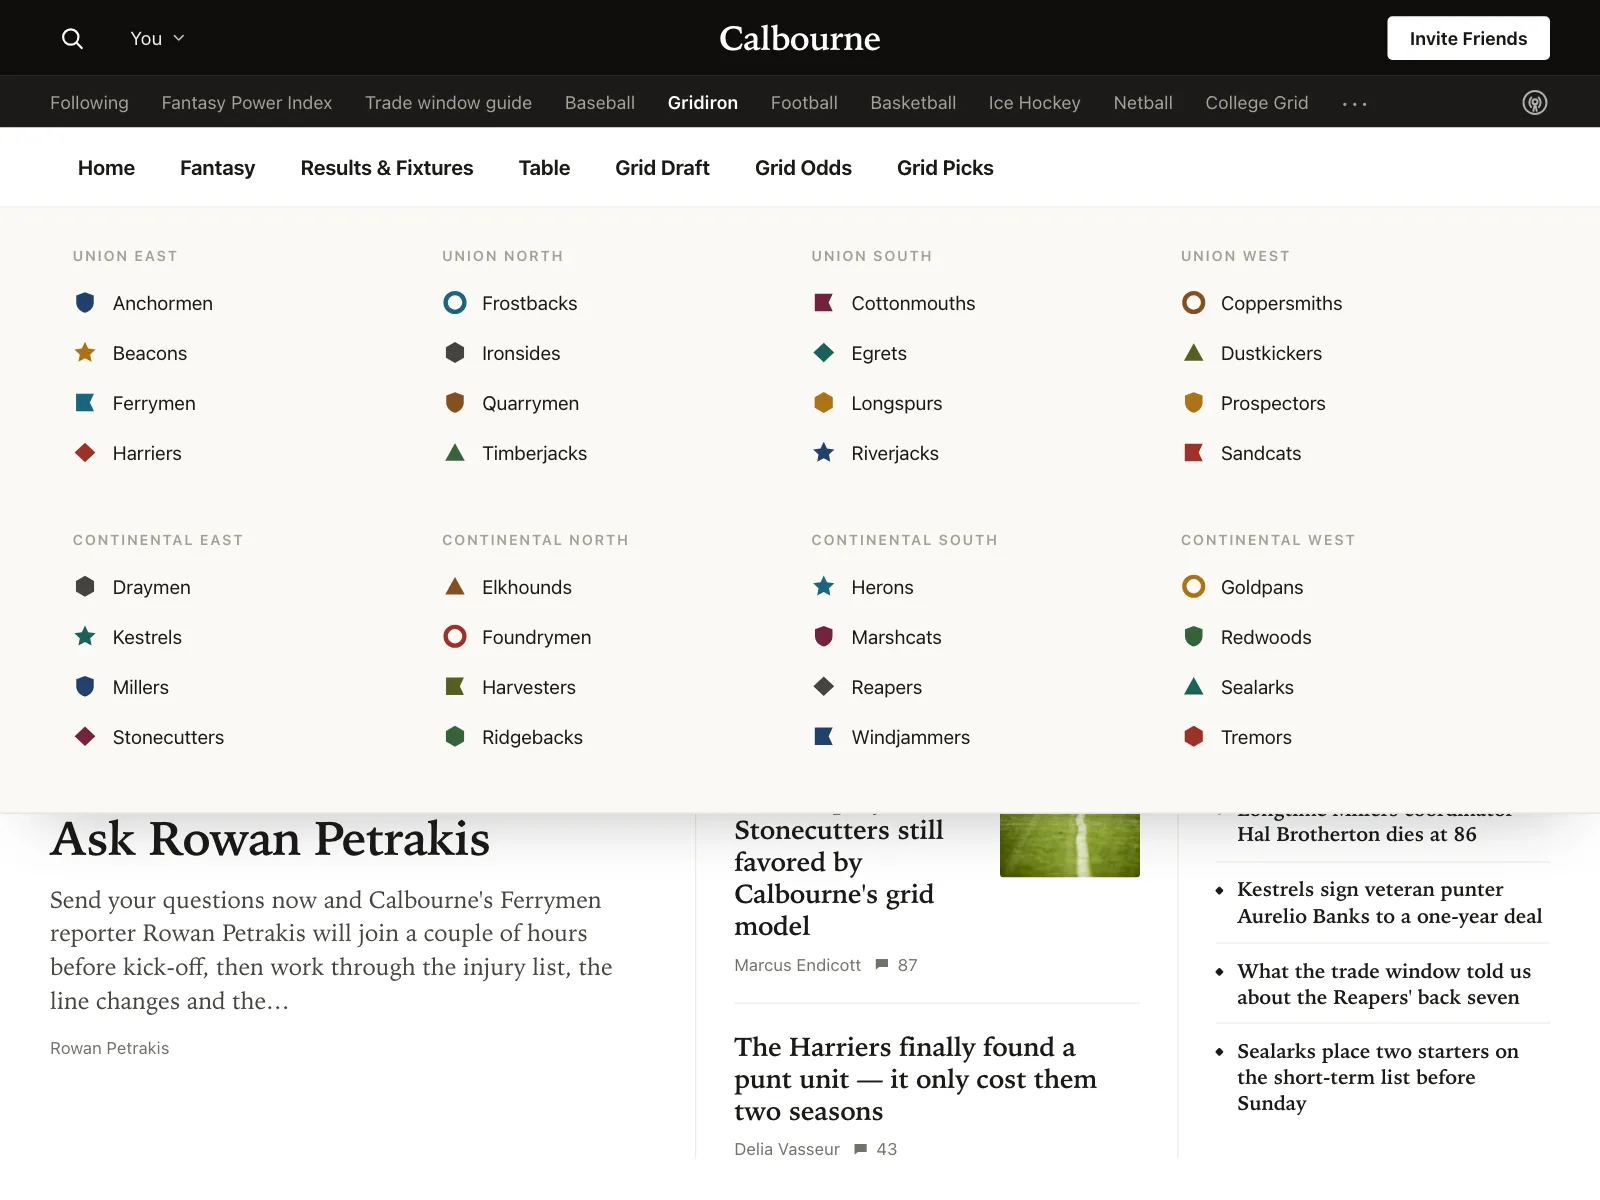The image size is (1600, 1200).
Task: Select the Table tab
Action: (x=544, y=168)
